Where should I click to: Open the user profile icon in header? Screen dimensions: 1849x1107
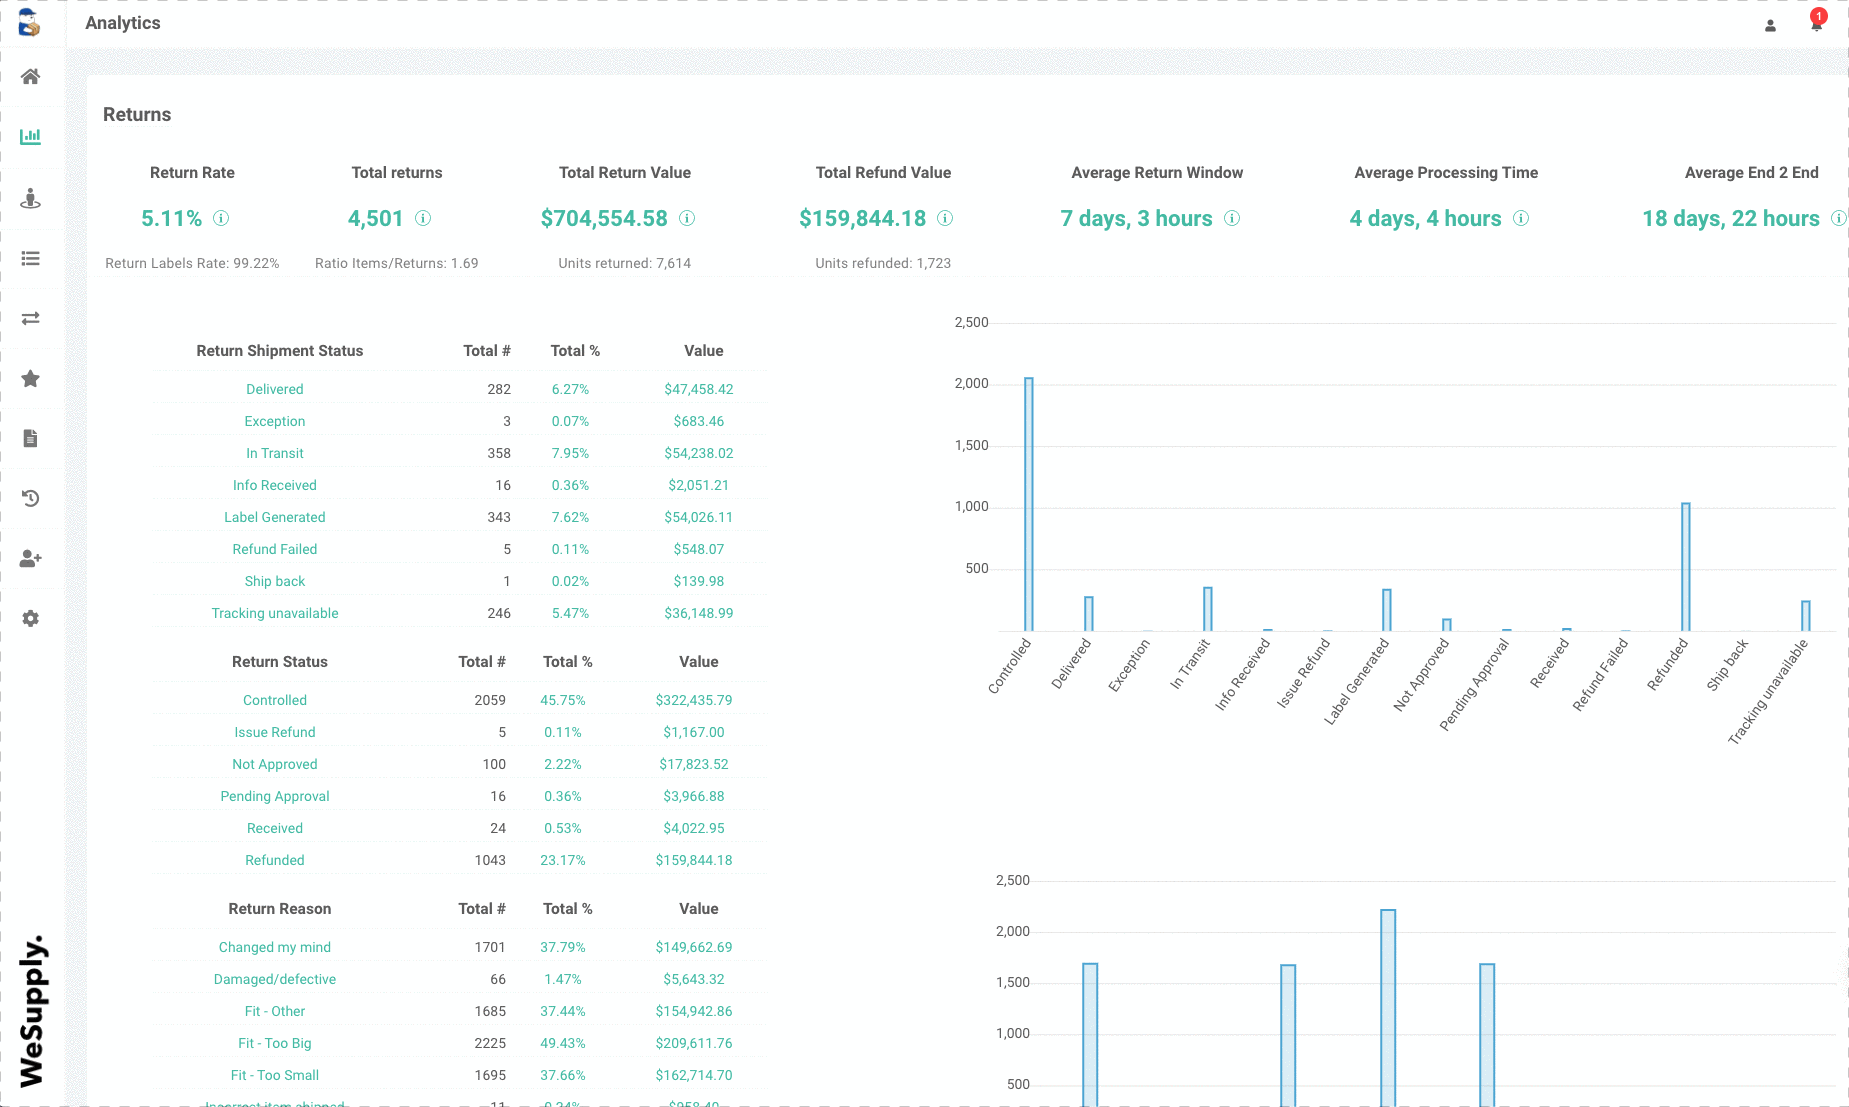tap(1770, 26)
